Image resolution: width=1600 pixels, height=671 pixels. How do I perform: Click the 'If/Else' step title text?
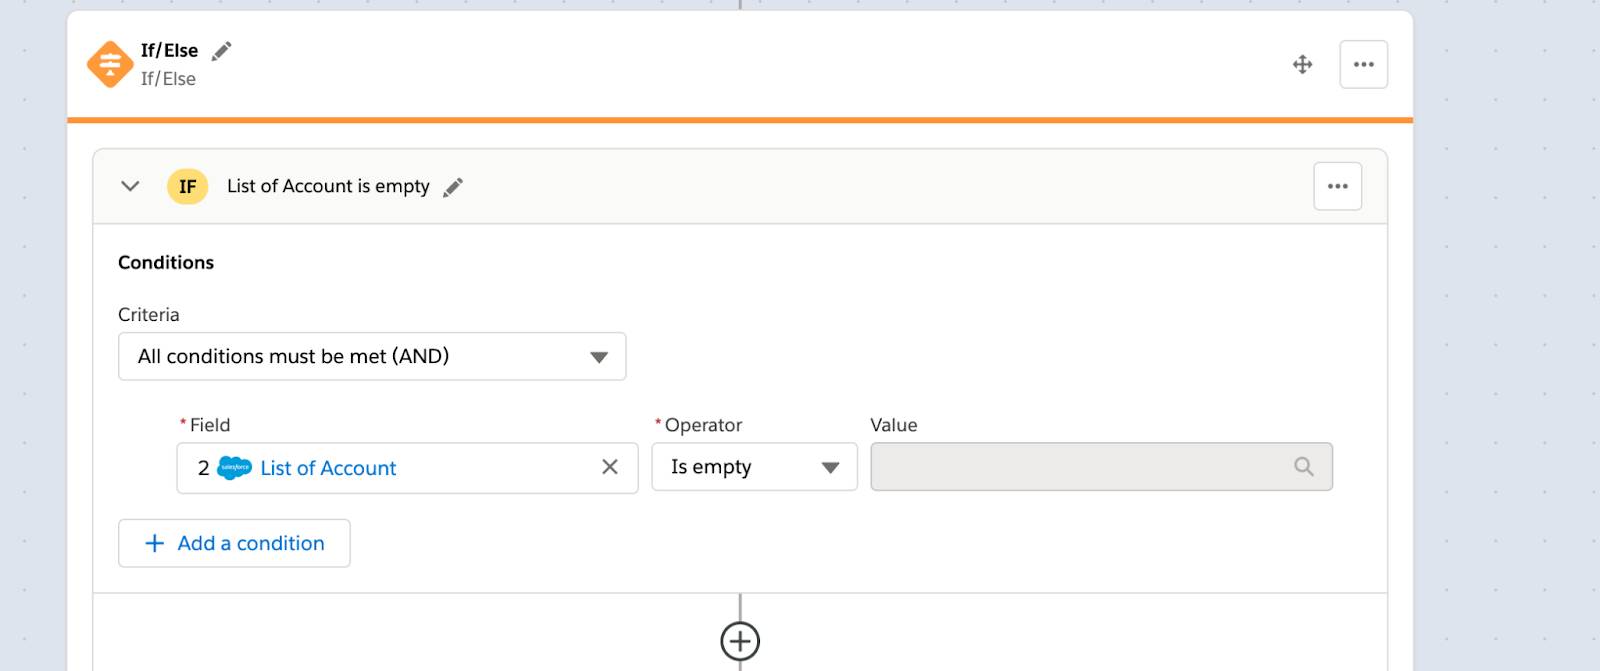coord(169,50)
